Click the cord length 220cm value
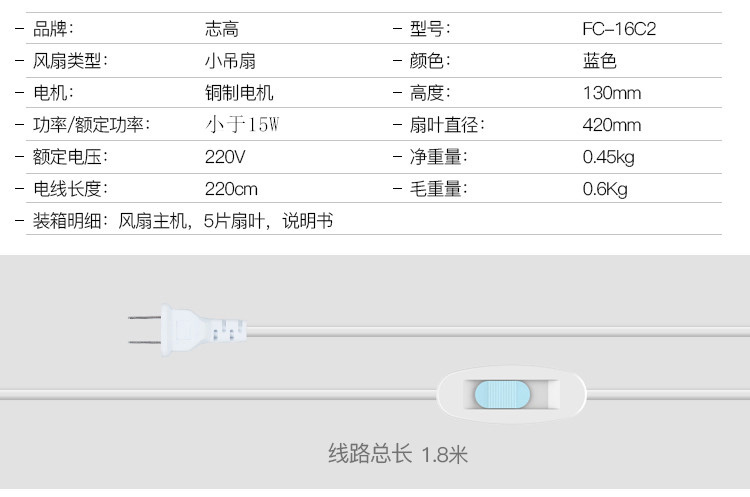Screen dimensions: 750x497 pos(231,189)
